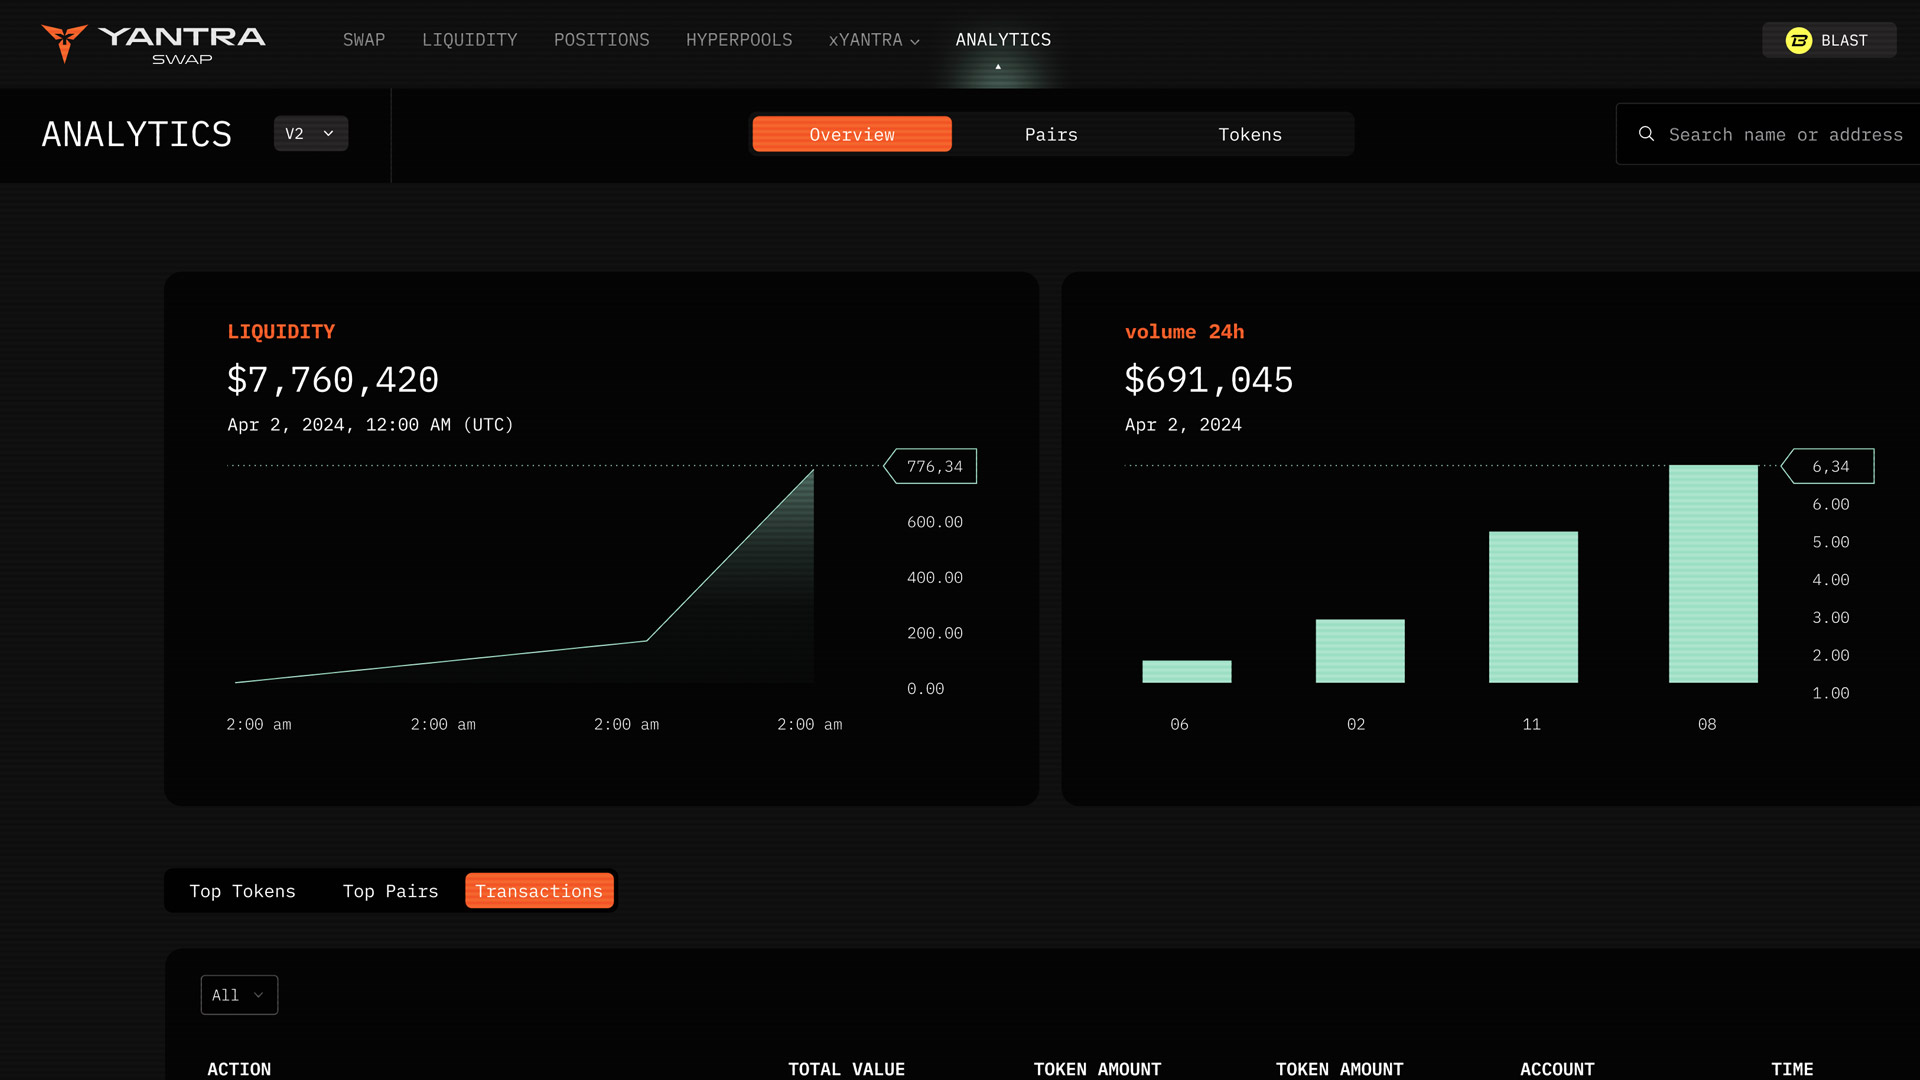Open the V2 version dropdown
Viewport: 1920px width, 1080px height.
(310, 133)
